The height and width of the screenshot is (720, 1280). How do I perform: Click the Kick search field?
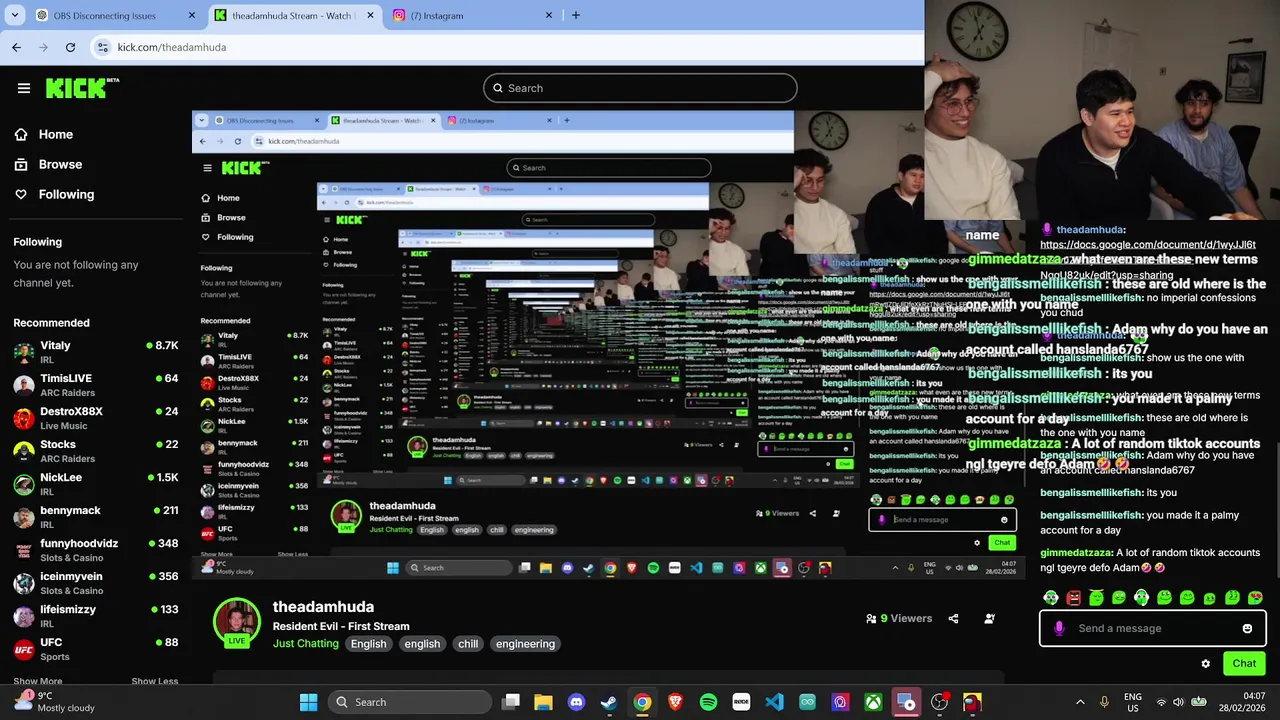(640, 88)
